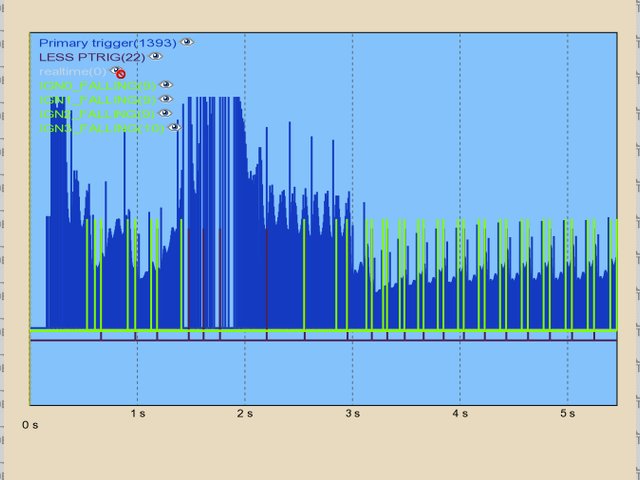640x480 pixels.
Task: Show the hidden realtime series
Action: click(118, 72)
